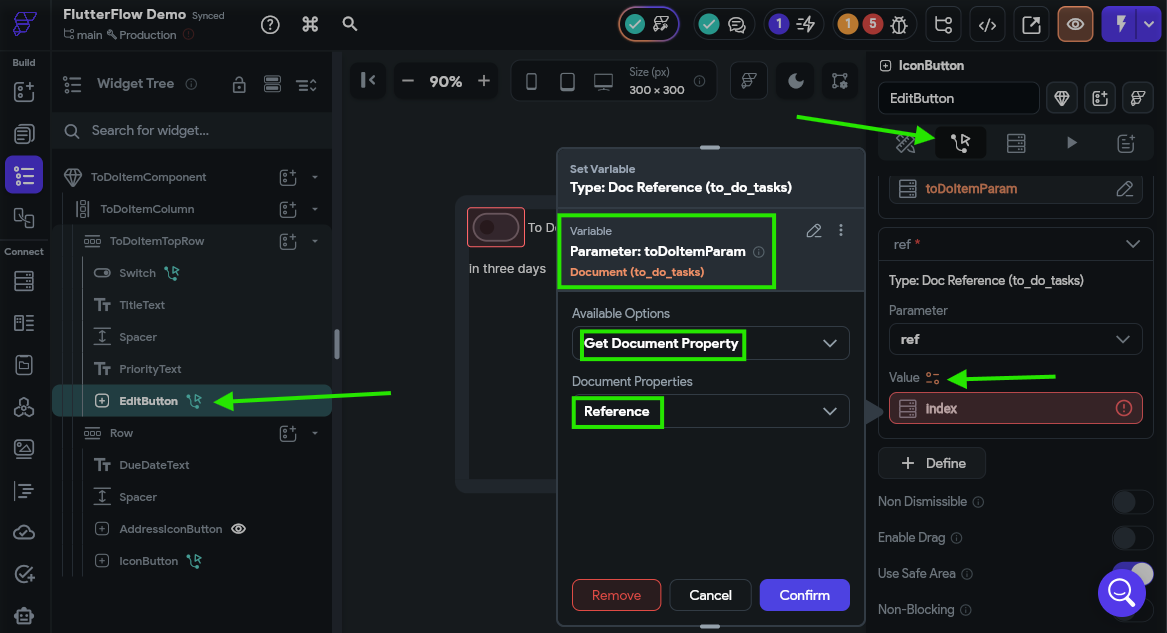Switch to Backend Query tab
This screenshot has height=633, width=1167.
coord(1016,143)
